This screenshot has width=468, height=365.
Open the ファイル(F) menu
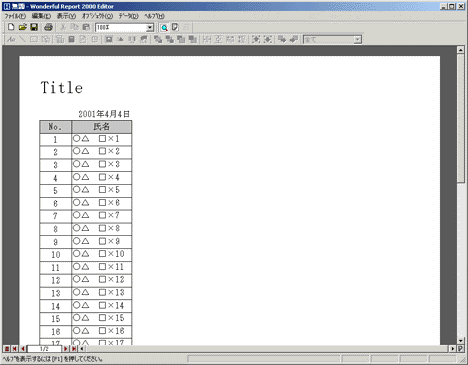15,16
